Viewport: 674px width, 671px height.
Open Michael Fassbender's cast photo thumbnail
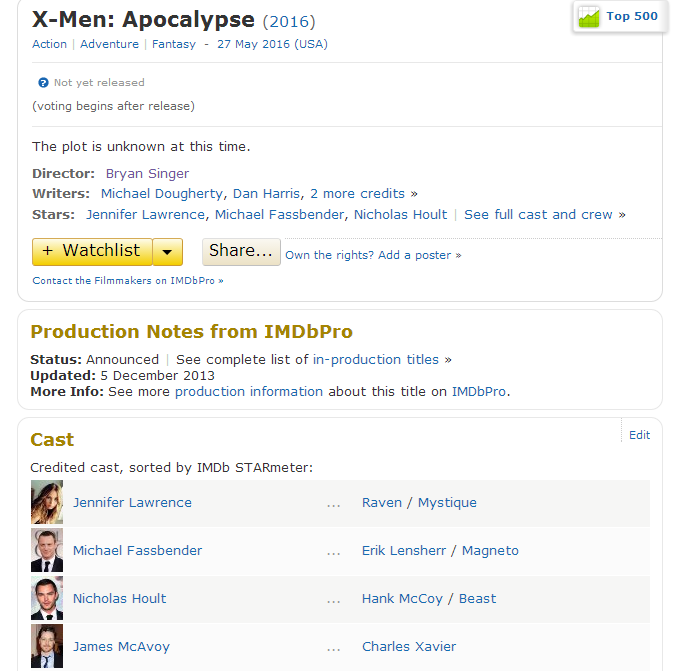(x=47, y=551)
